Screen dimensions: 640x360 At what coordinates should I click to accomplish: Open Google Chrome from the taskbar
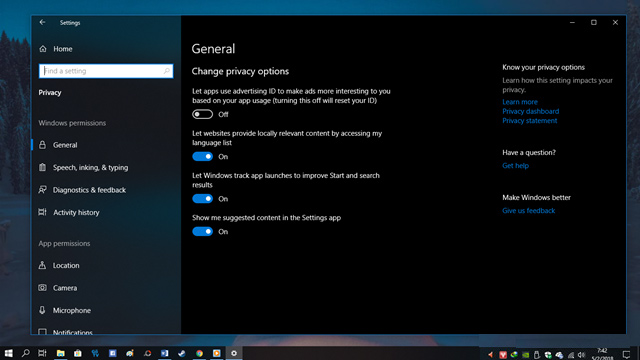(x=199, y=353)
